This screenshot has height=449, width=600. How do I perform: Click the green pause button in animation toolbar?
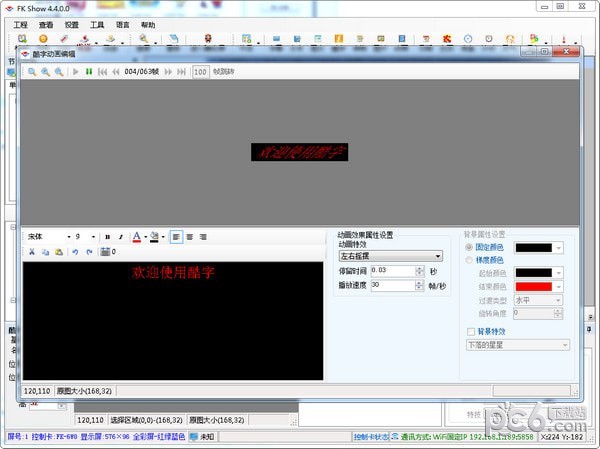pyautogui.click(x=88, y=72)
